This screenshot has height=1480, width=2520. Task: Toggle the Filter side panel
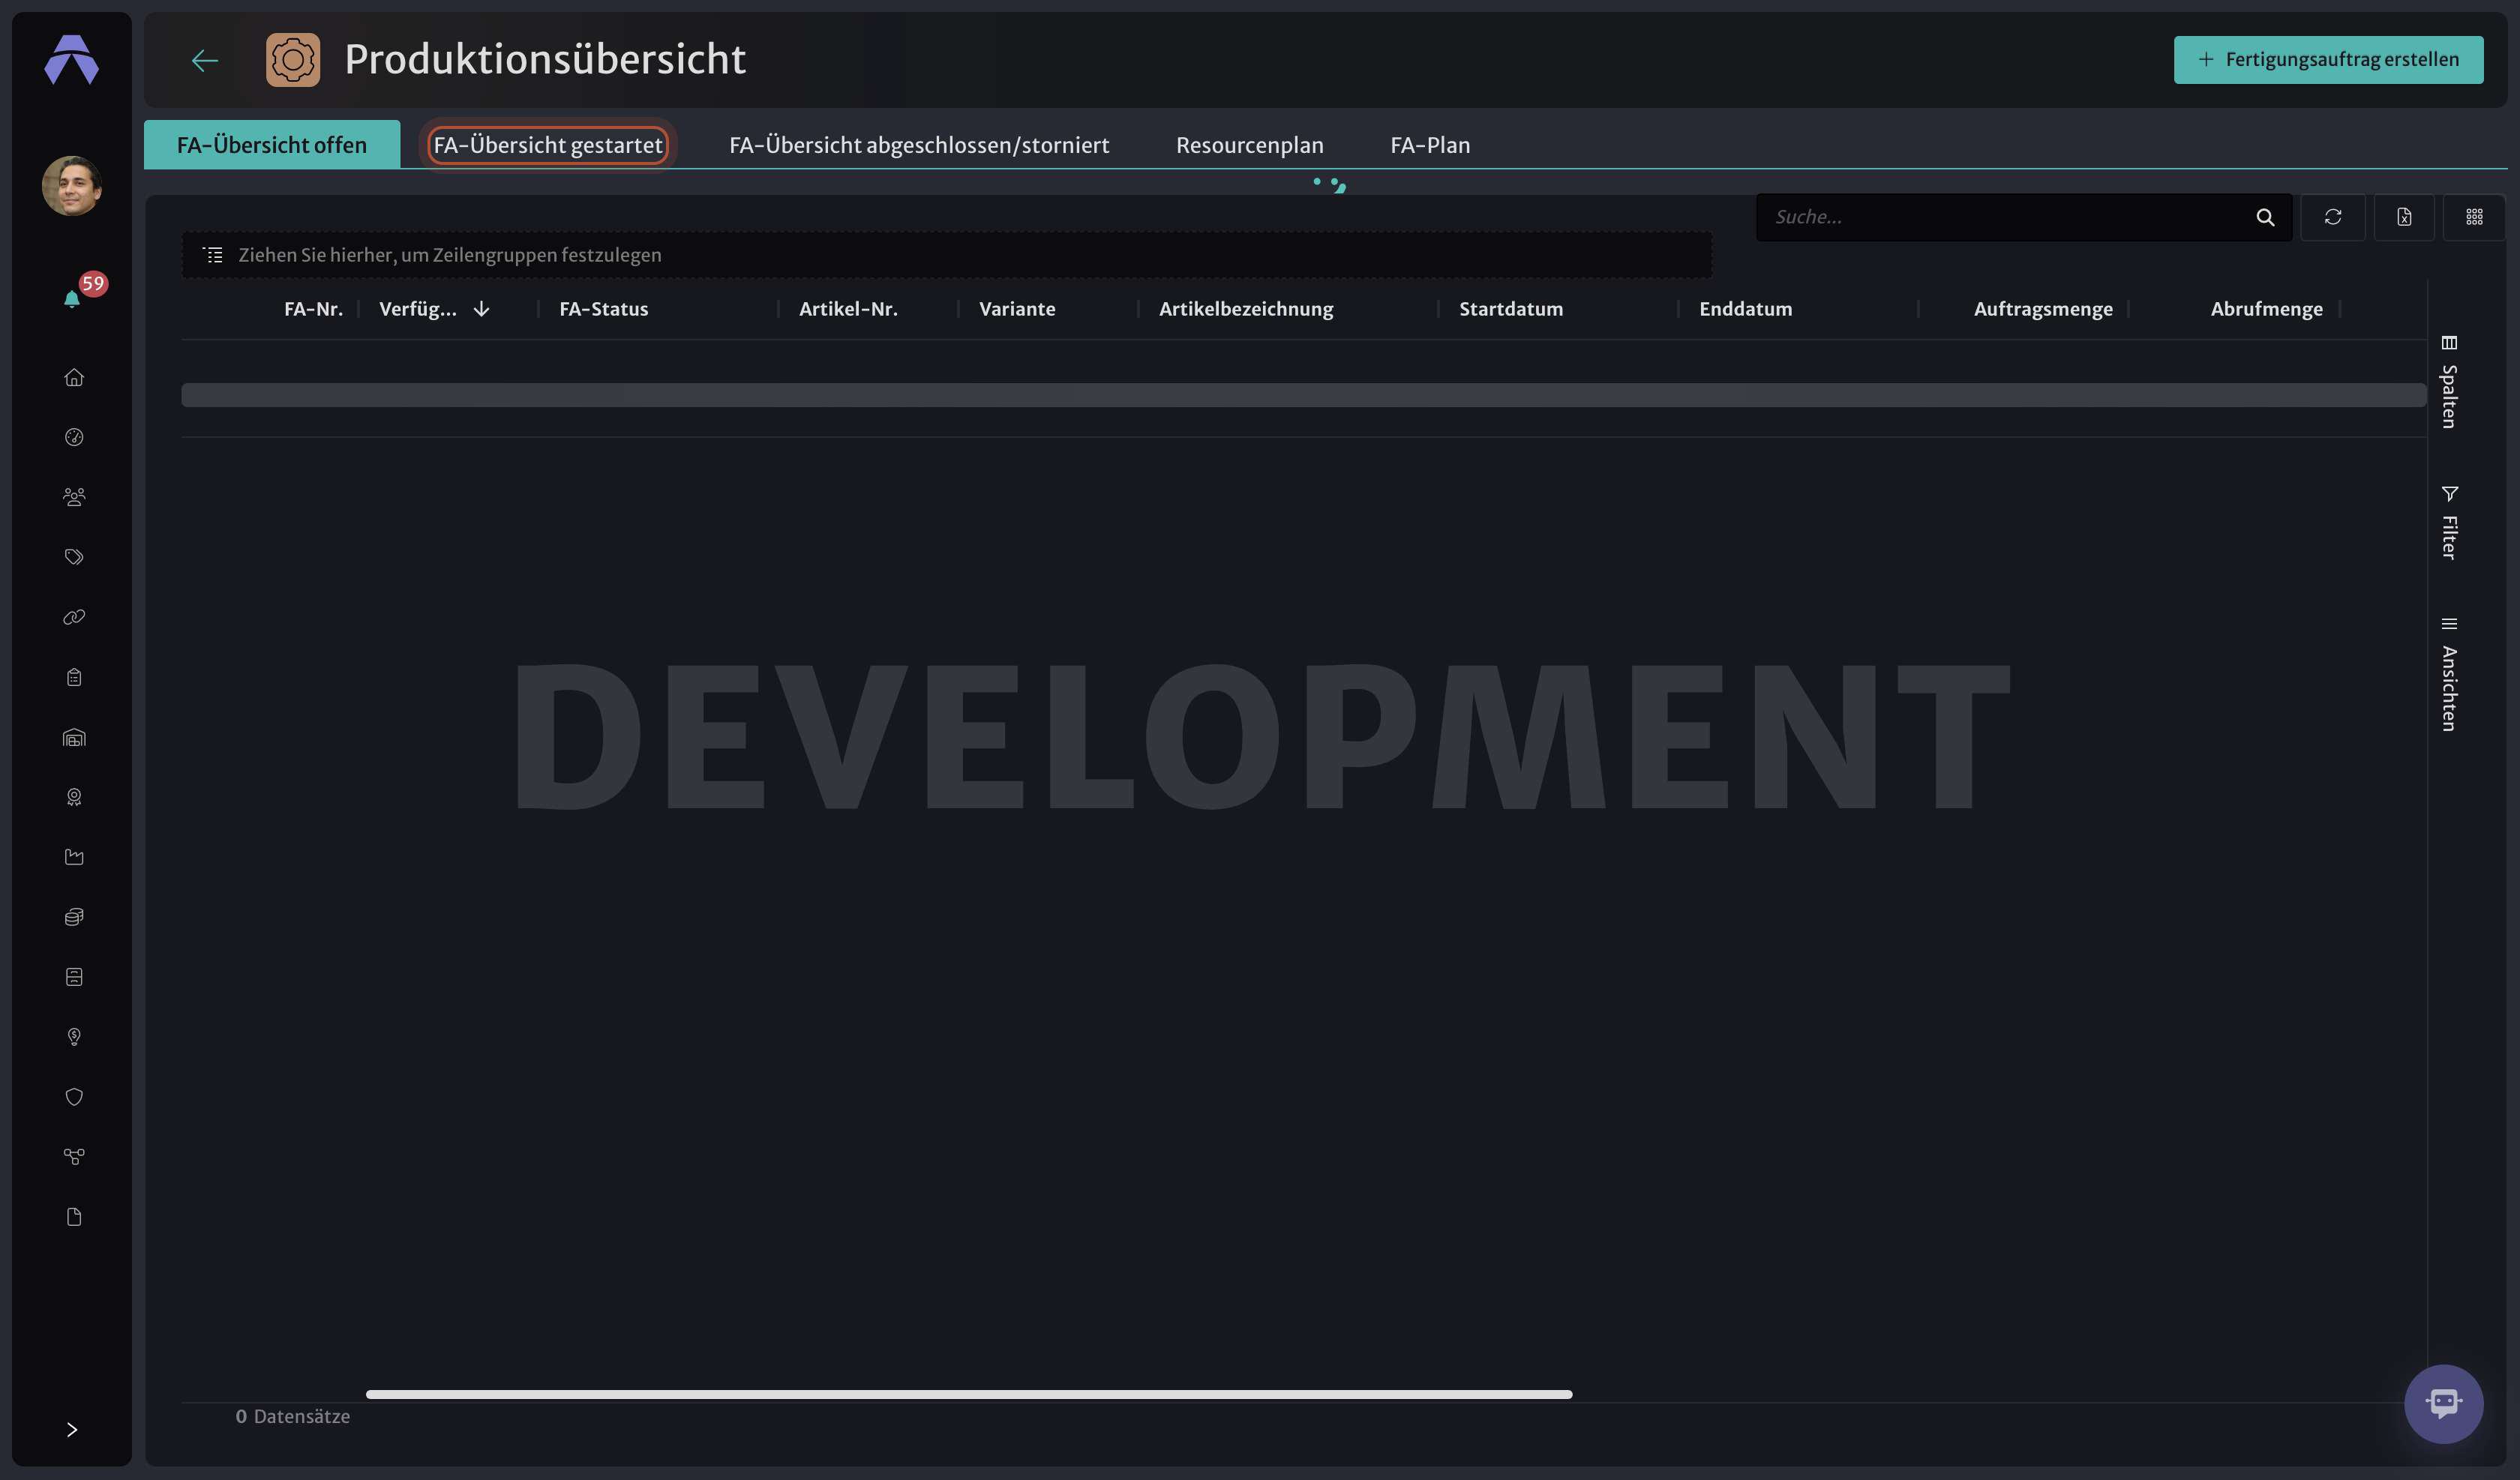pos(2449,522)
